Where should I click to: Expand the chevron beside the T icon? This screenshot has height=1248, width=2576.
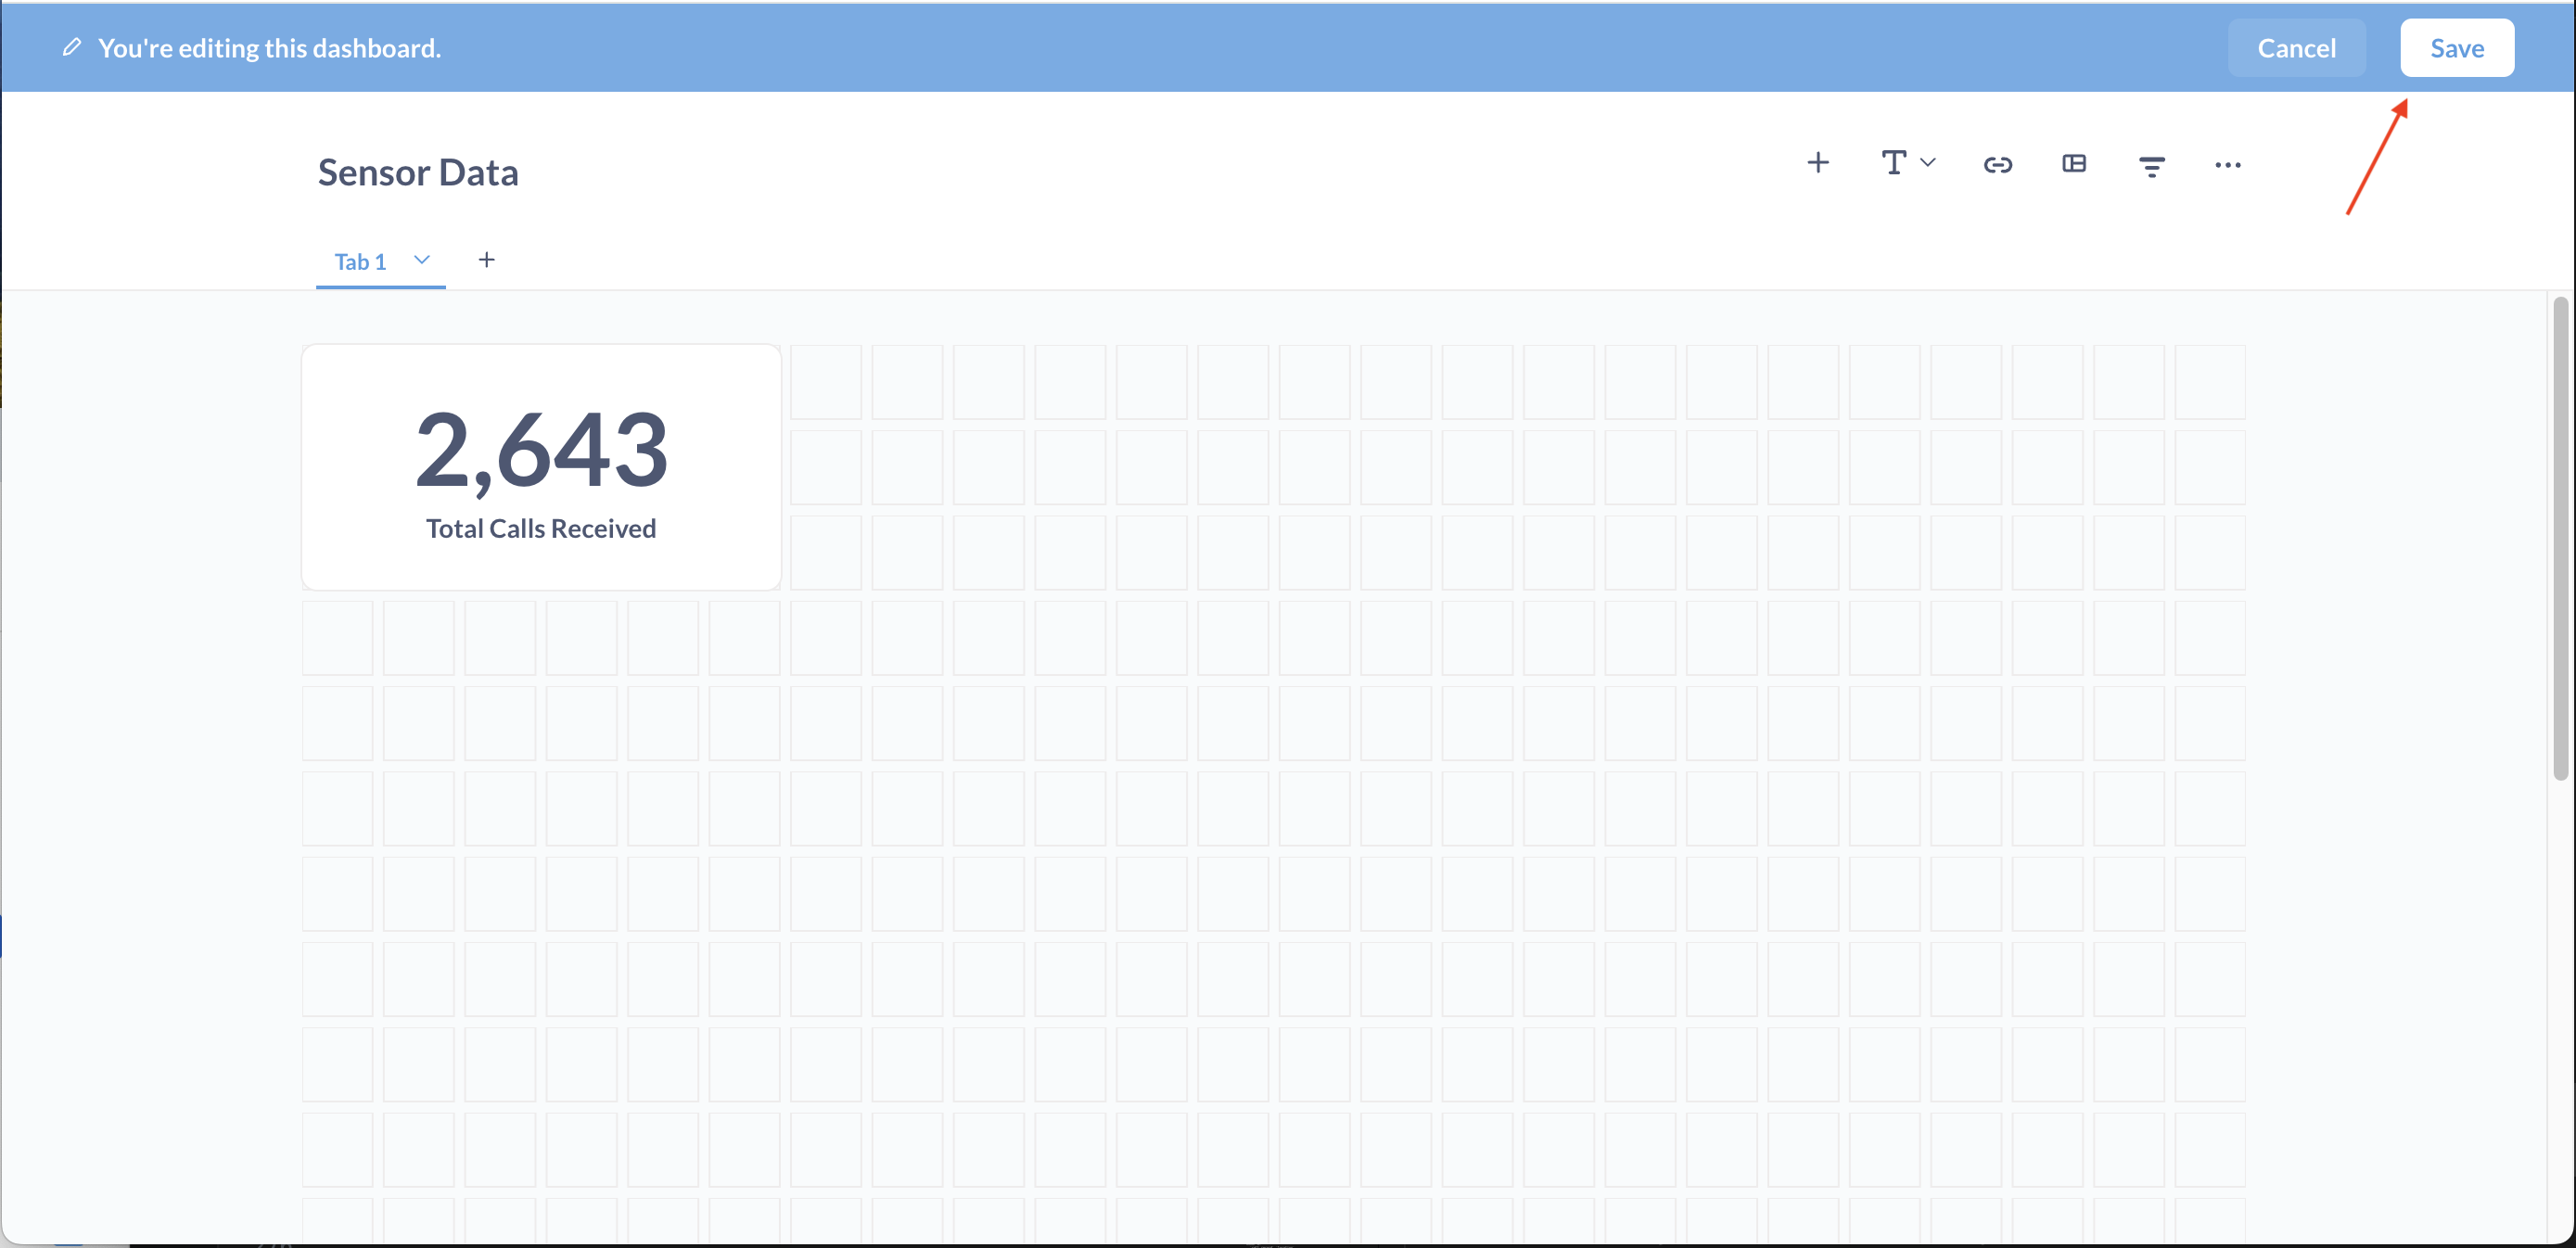tap(1928, 163)
